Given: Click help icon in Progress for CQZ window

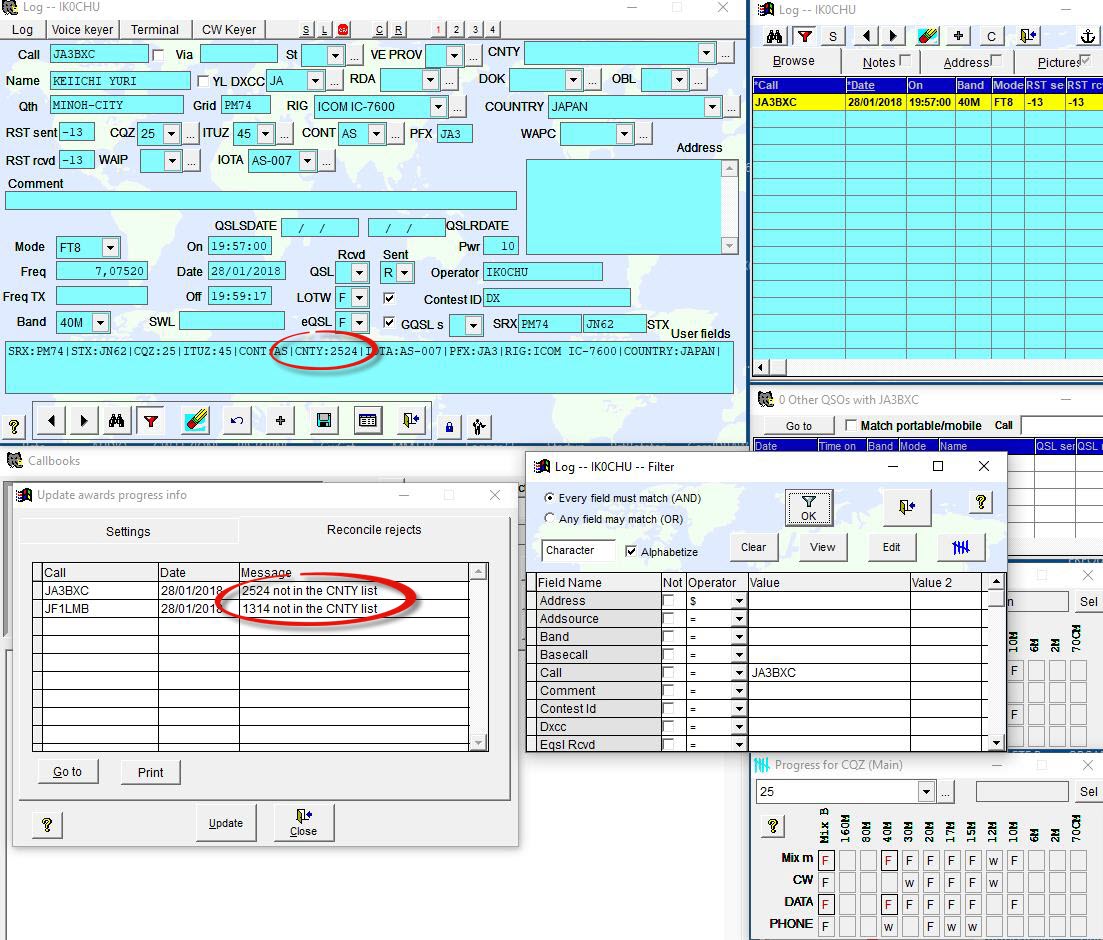Looking at the screenshot, I should click(x=773, y=825).
